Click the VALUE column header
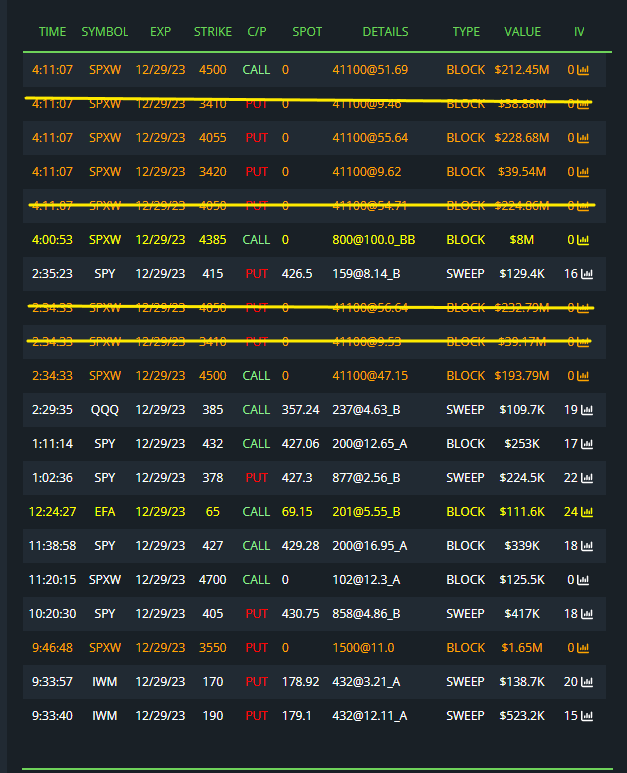Image resolution: width=627 pixels, height=773 pixels. [x=522, y=32]
